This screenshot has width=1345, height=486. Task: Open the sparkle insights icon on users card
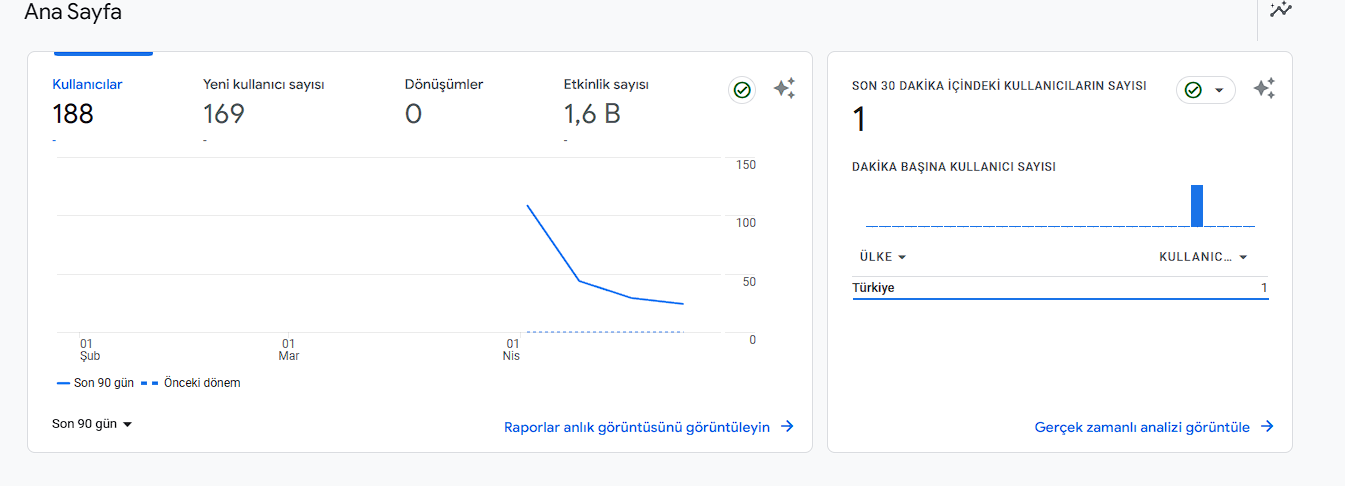(x=785, y=89)
